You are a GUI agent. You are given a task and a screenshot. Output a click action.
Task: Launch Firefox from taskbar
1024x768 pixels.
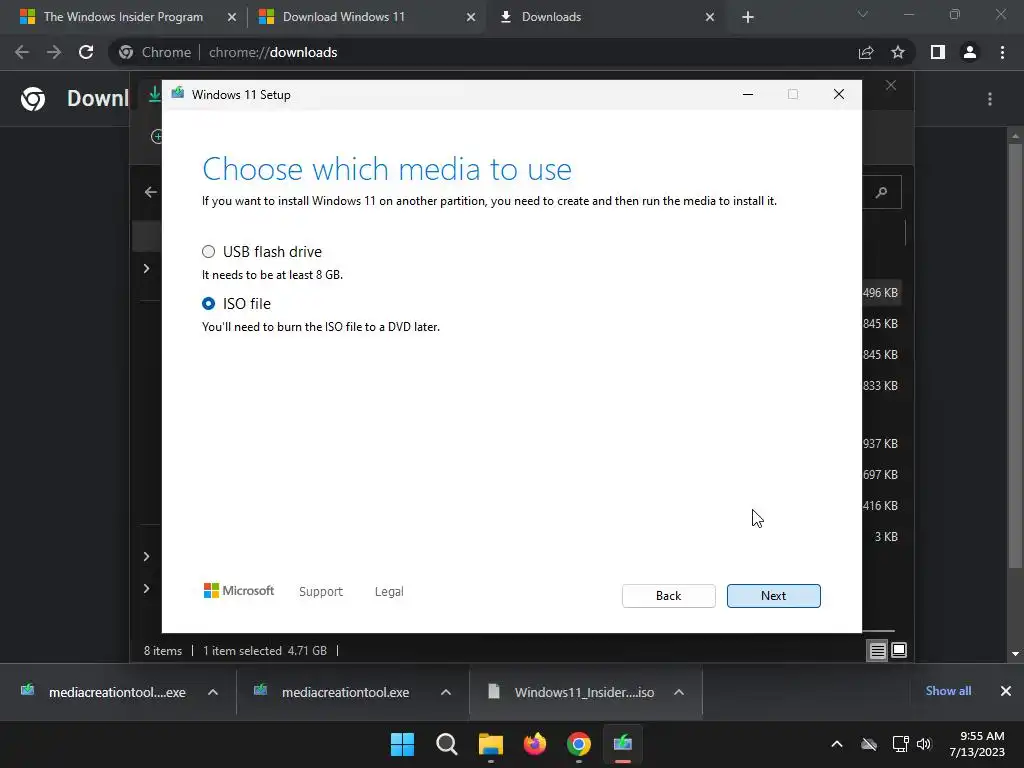[x=535, y=744]
